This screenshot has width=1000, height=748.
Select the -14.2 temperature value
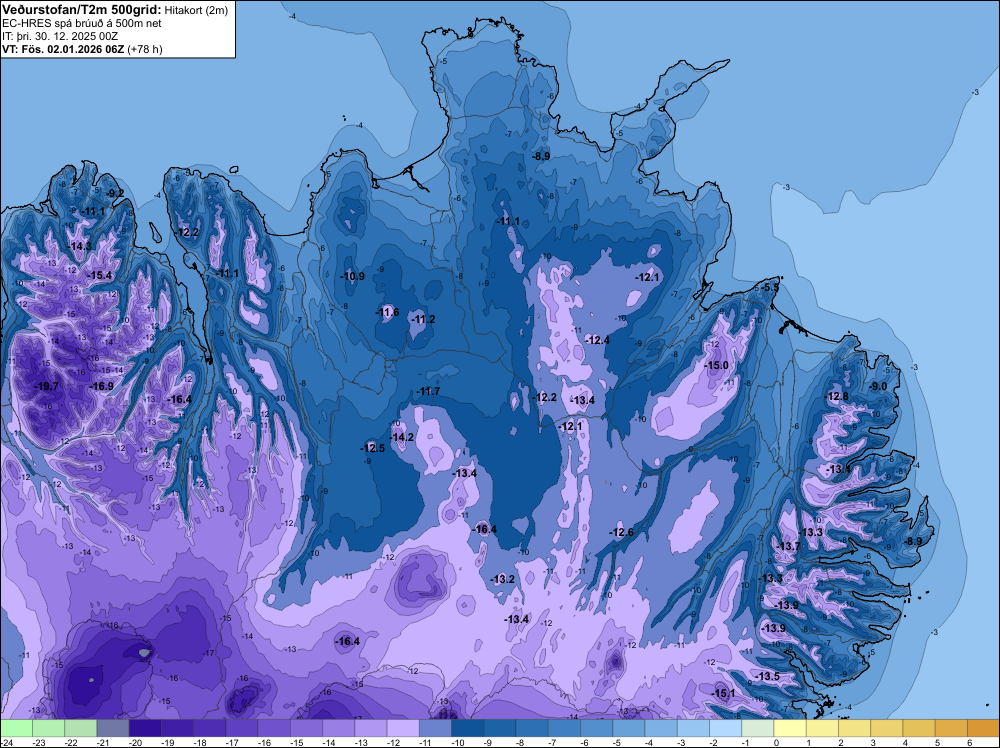tap(402, 437)
